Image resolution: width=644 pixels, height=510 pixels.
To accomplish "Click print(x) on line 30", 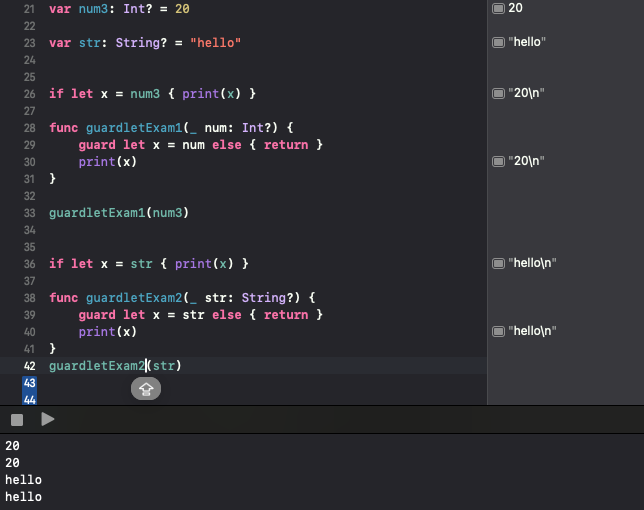I will (108, 162).
